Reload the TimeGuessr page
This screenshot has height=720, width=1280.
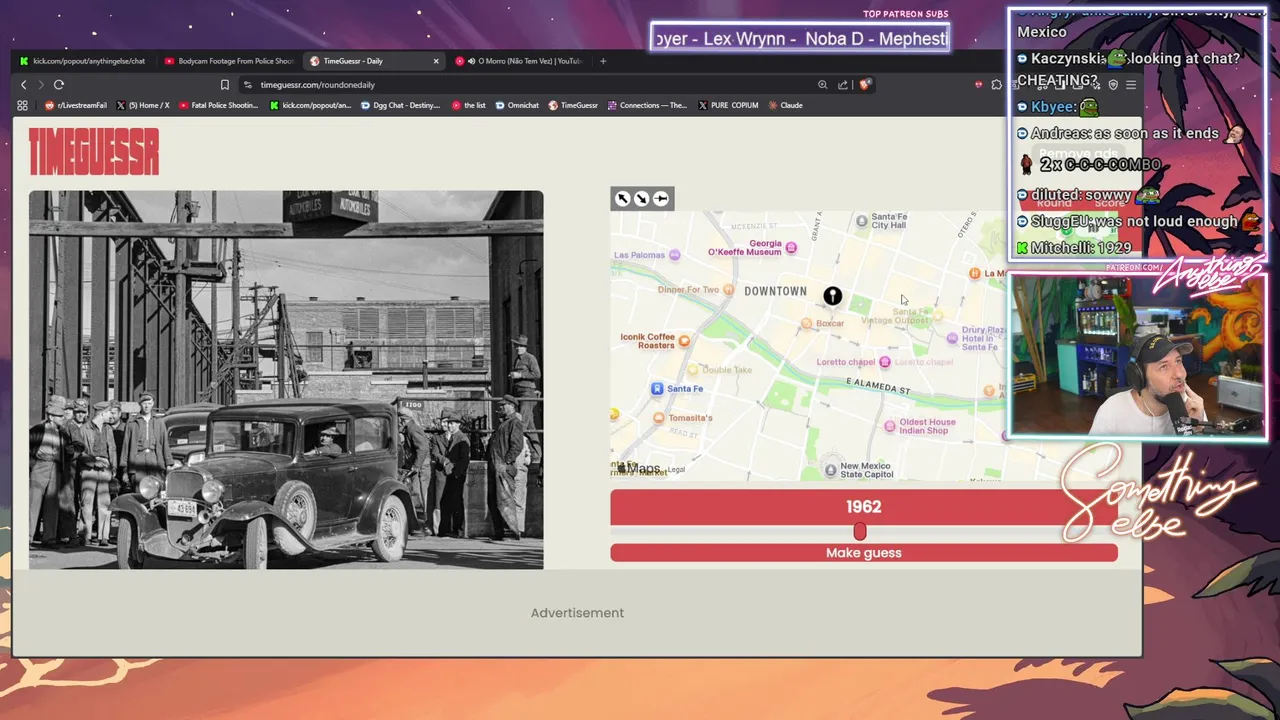coord(59,85)
